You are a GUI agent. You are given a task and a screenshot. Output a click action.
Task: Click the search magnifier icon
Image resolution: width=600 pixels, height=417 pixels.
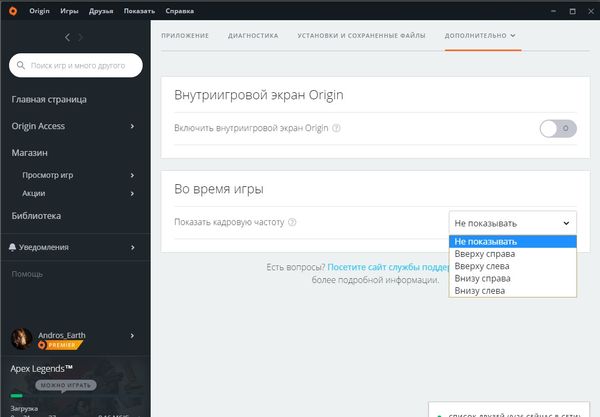pyautogui.click(x=21, y=65)
